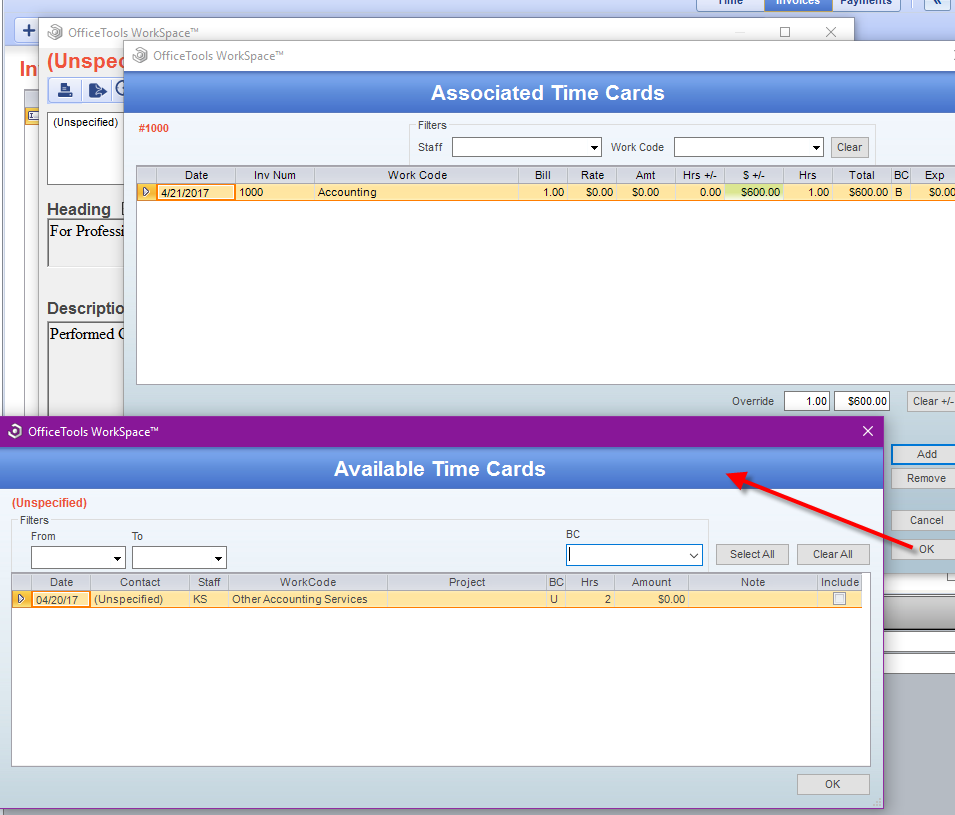Viewport: 955px width, 815px height.
Task: Switch to the Payments tab
Action: [x=865, y=3]
